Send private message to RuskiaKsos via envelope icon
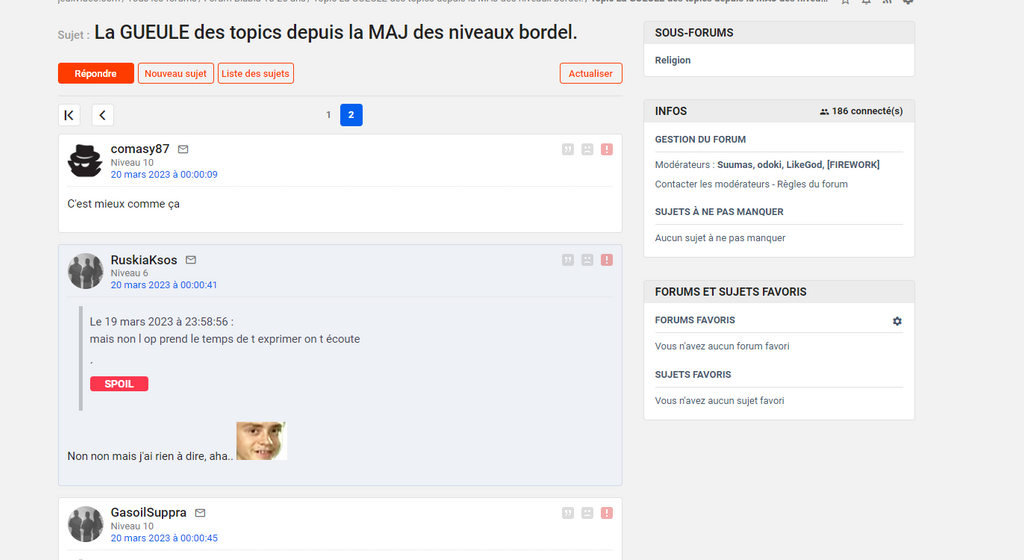1024x560 pixels. (x=191, y=260)
